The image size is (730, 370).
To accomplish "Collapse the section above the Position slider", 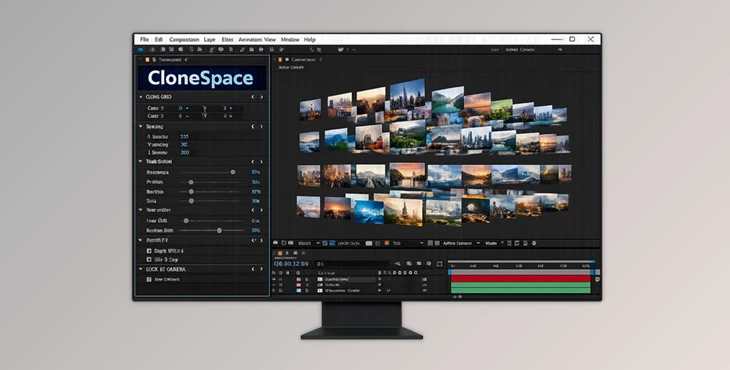I will pyautogui.click(x=141, y=161).
